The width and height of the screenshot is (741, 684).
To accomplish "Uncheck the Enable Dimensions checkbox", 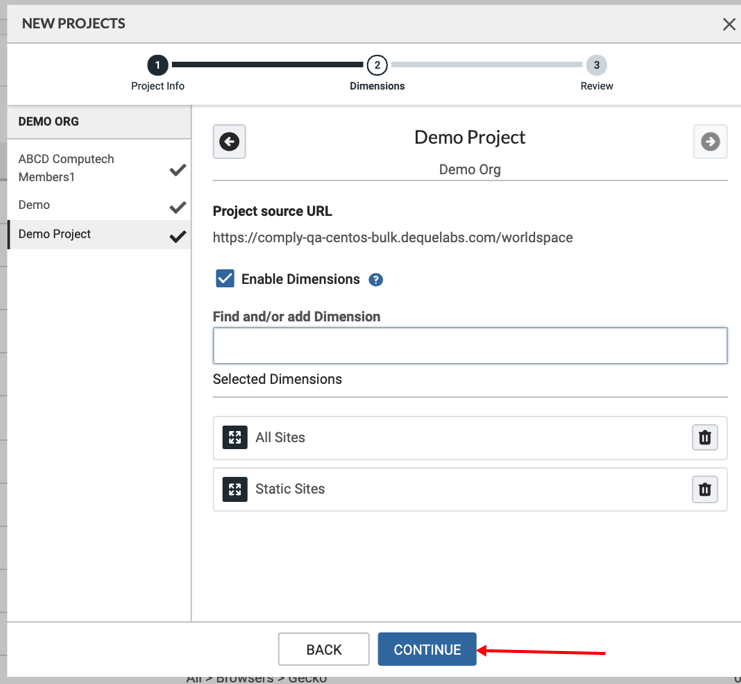I will [225, 279].
